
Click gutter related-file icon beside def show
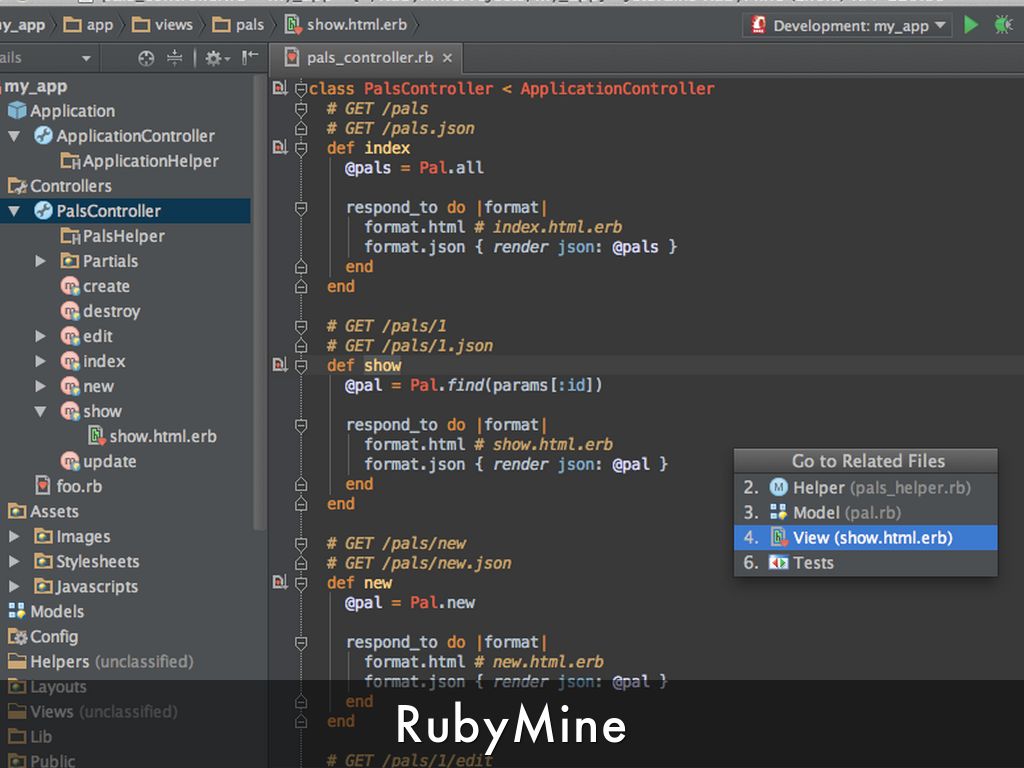280,366
